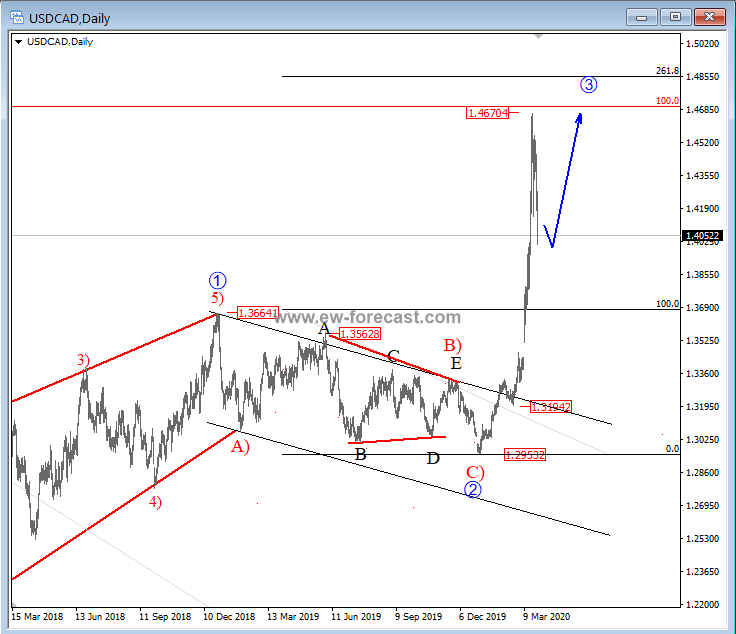Select red wave C) label
736x634 pixels.
click(x=474, y=471)
